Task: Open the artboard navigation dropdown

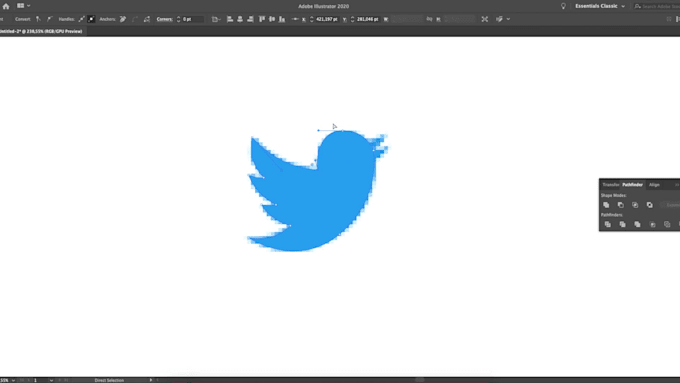Action: click(51, 380)
